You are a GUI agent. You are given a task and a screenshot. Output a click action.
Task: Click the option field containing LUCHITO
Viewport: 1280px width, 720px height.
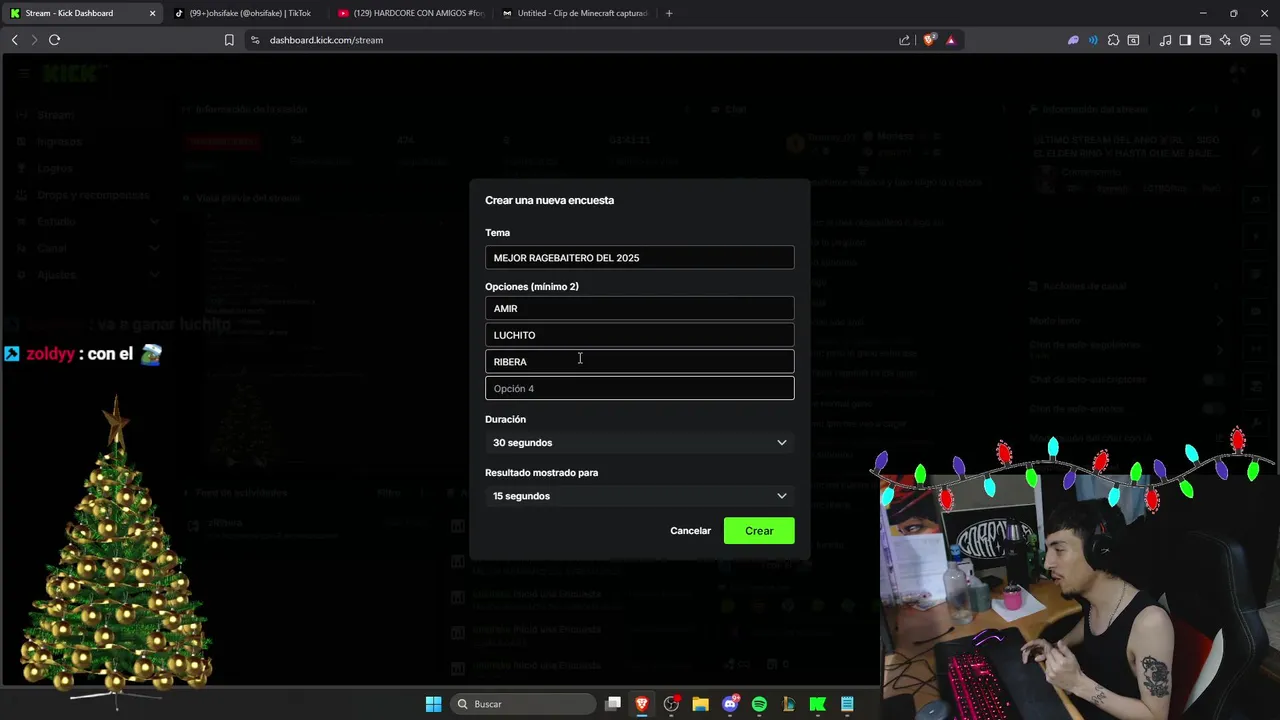pyautogui.click(x=640, y=335)
